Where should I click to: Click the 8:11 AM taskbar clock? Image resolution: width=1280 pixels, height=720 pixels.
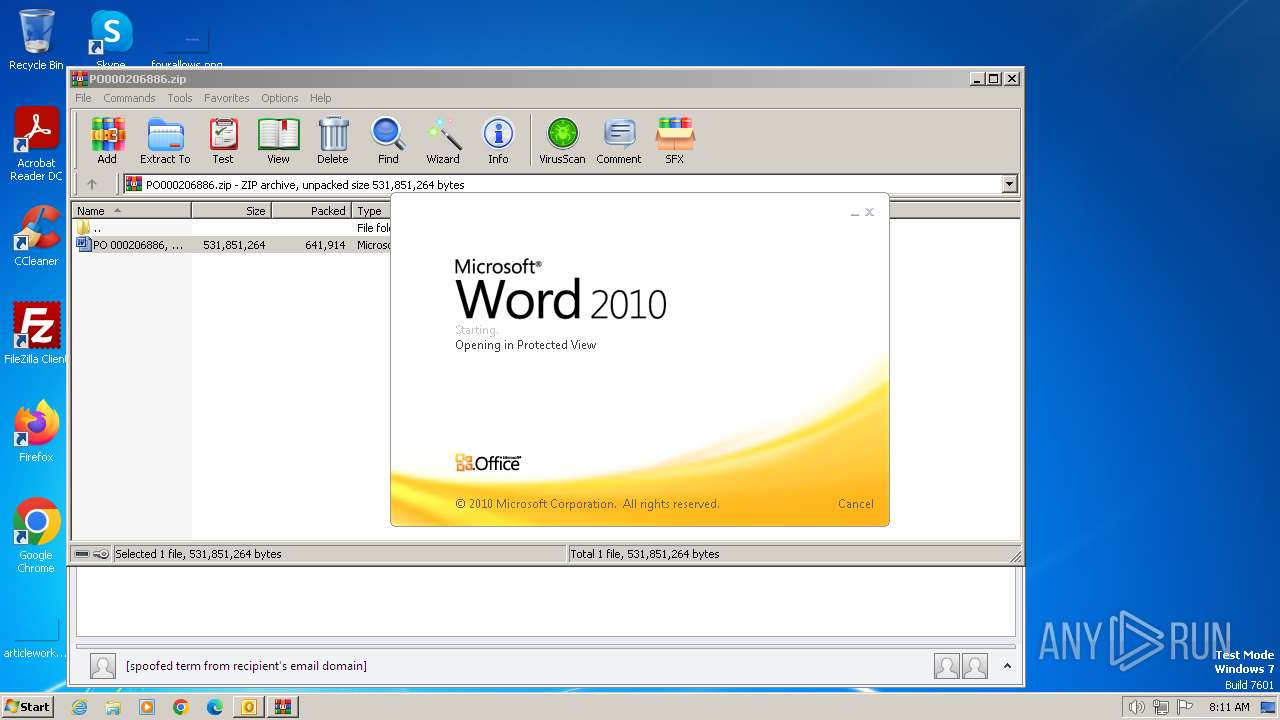point(1229,707)
